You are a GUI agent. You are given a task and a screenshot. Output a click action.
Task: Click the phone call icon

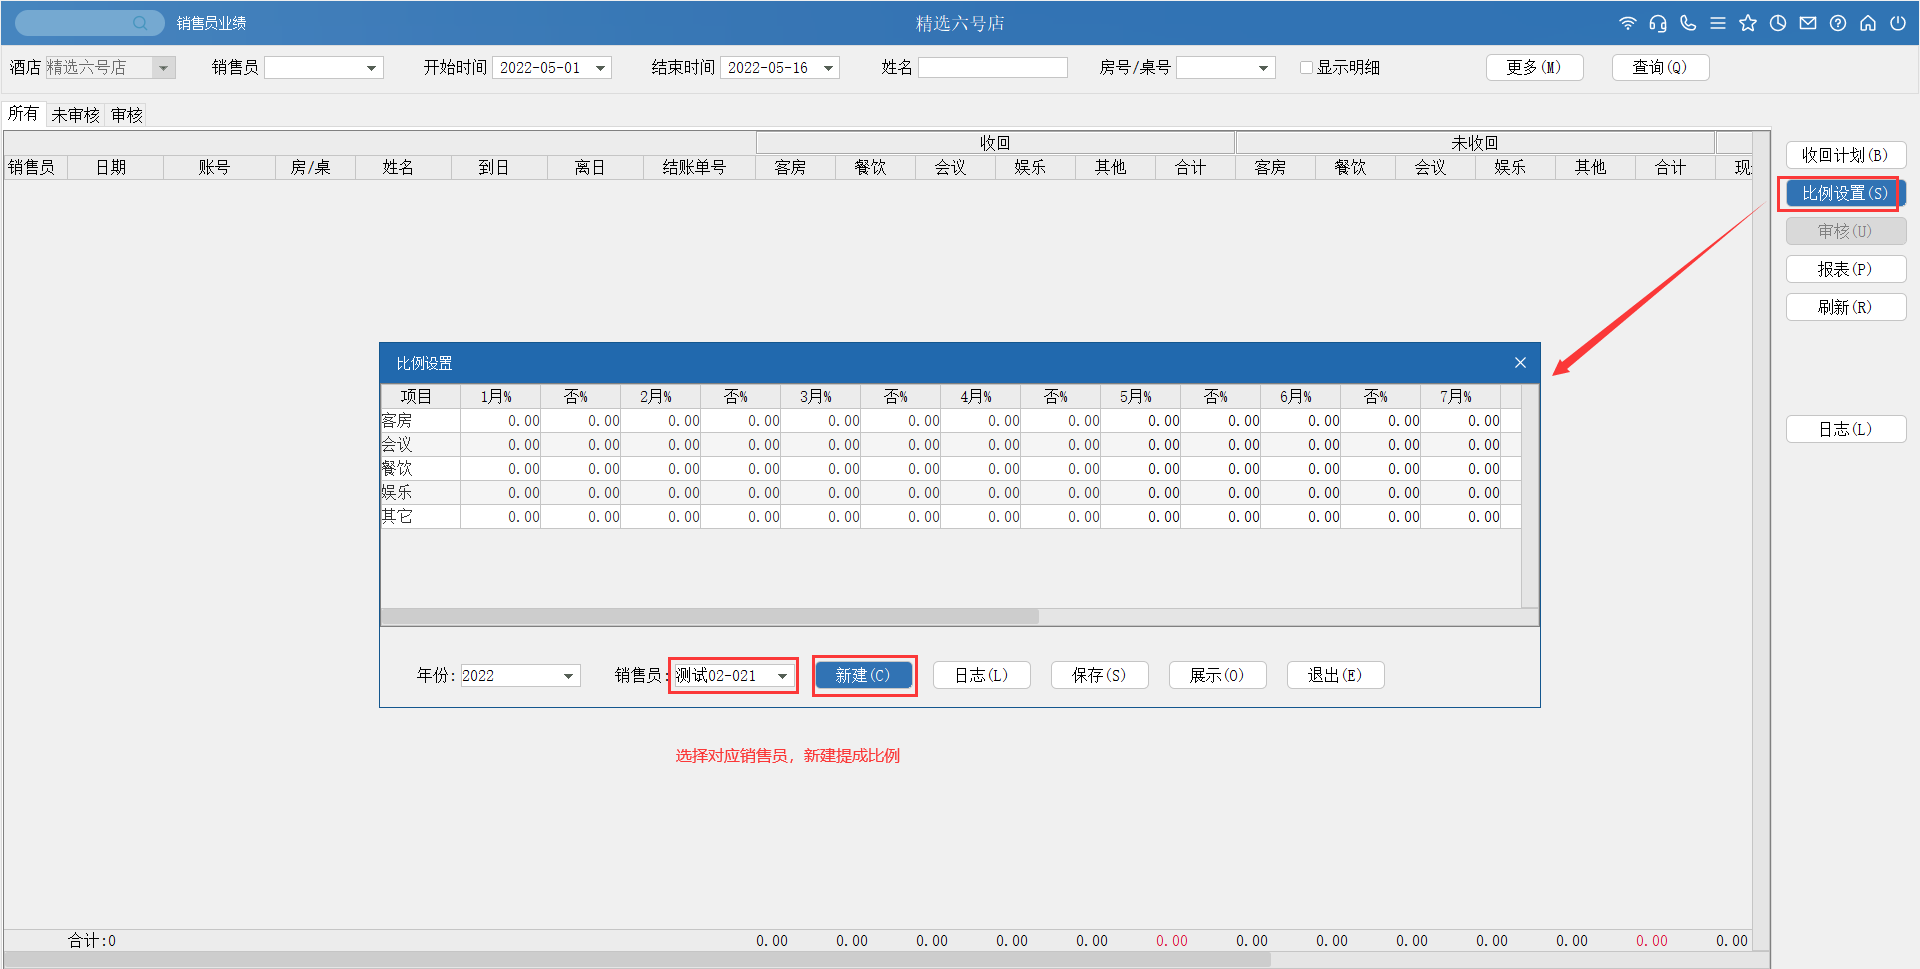point(1688,23)
